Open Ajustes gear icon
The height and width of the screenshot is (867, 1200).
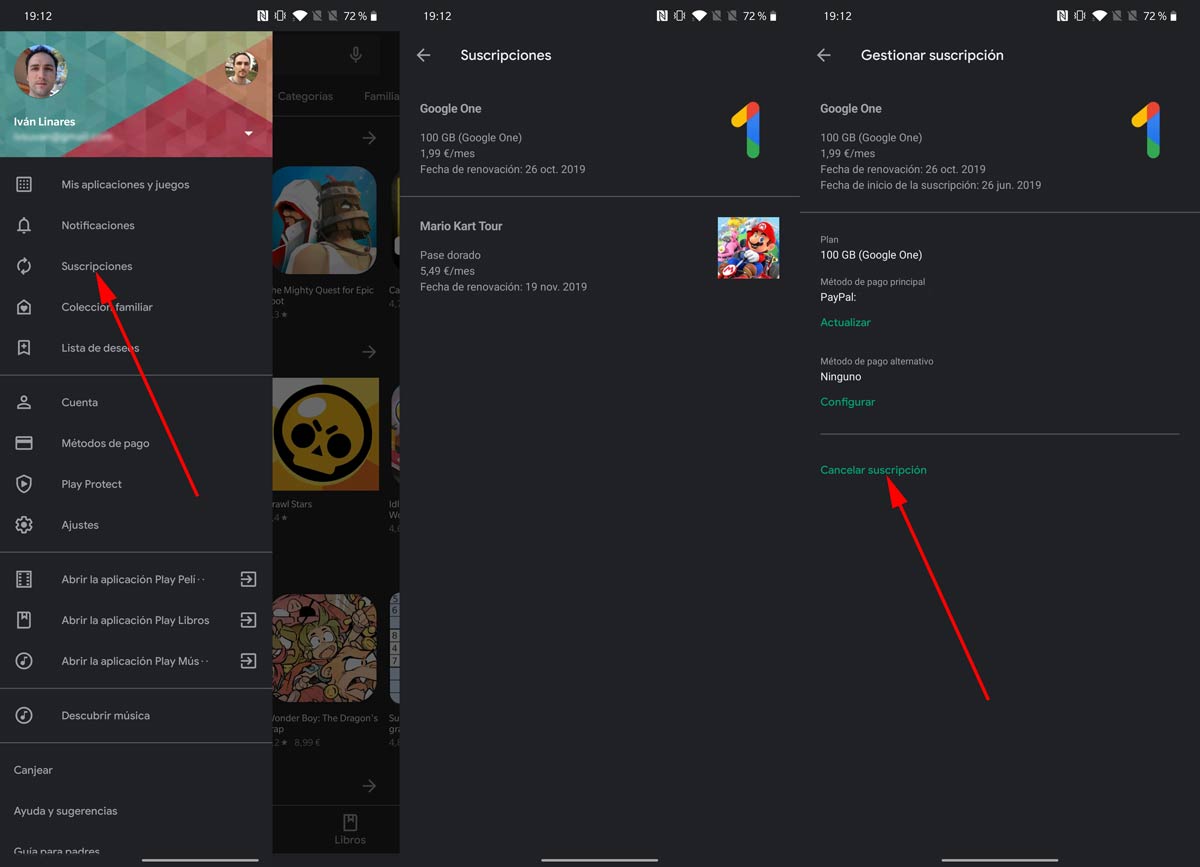[24, 525]
